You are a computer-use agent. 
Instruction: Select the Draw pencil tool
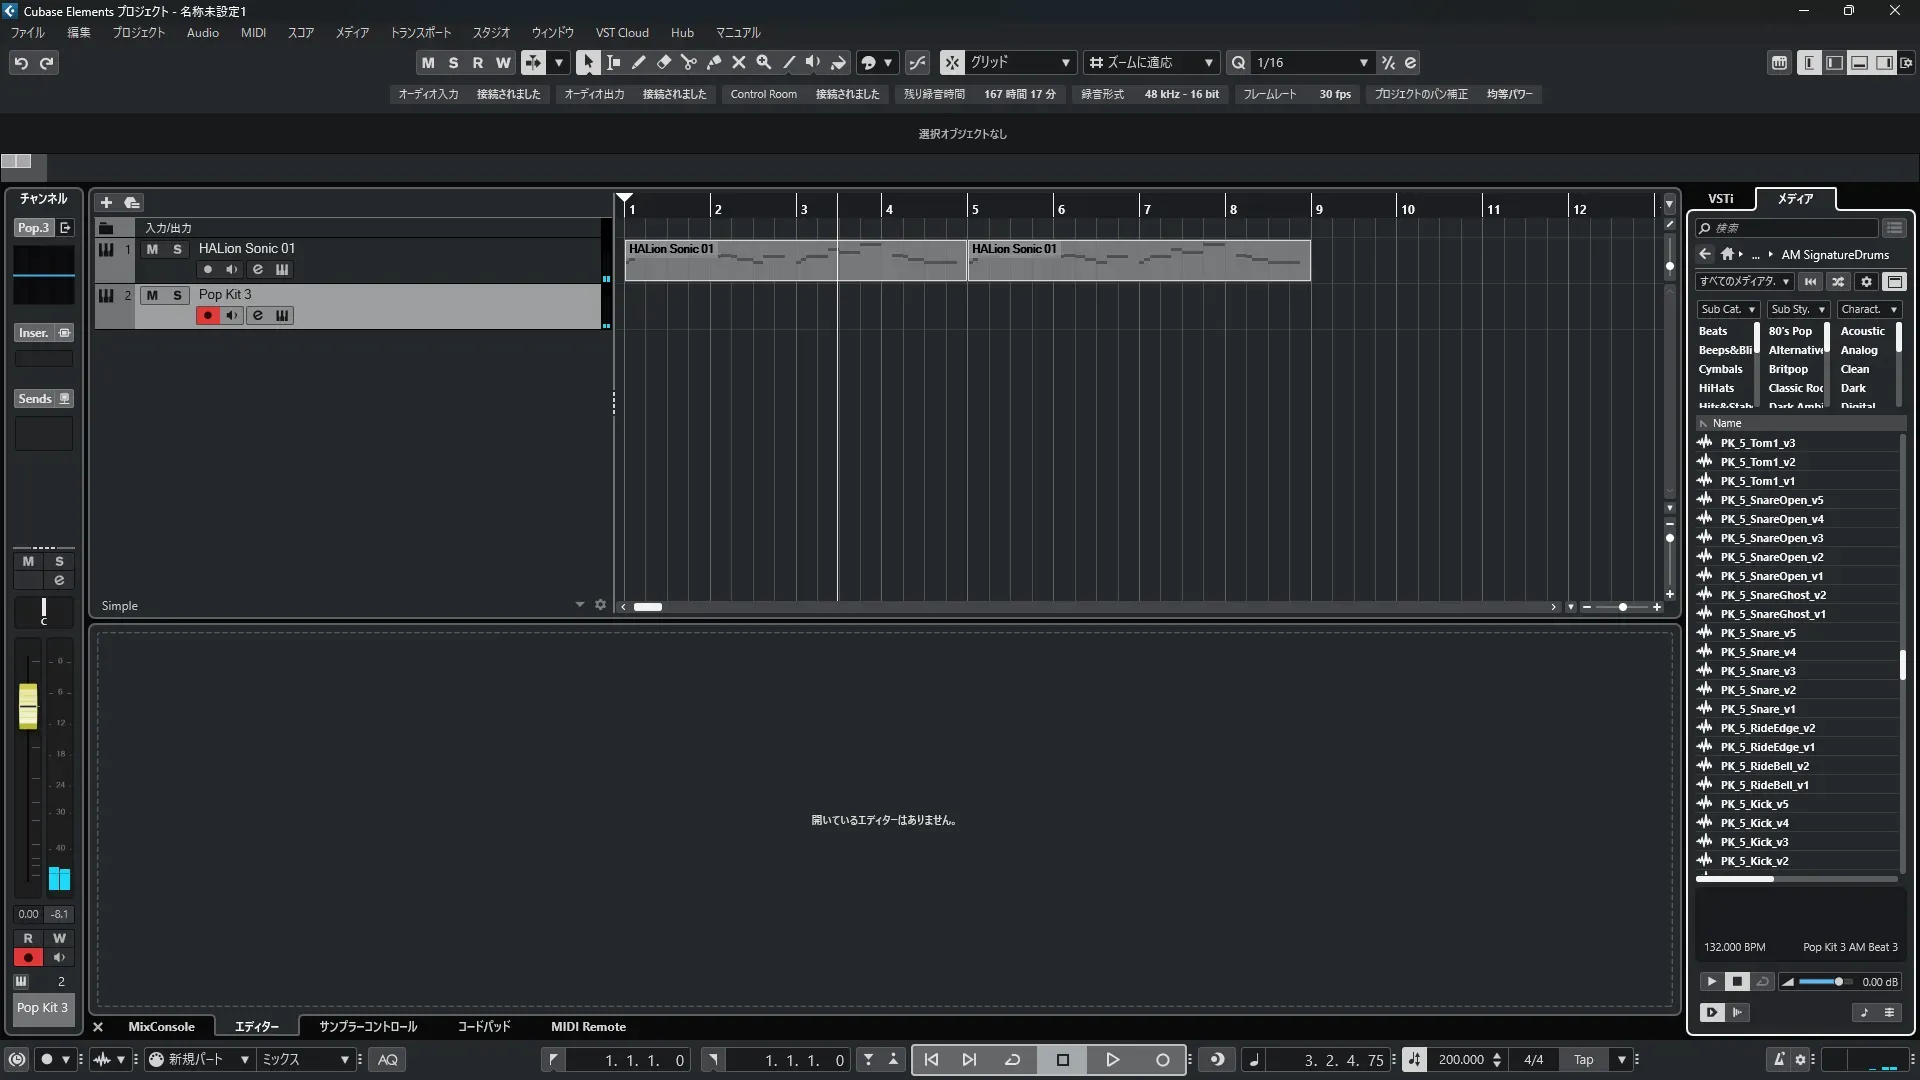click(639, 62)
